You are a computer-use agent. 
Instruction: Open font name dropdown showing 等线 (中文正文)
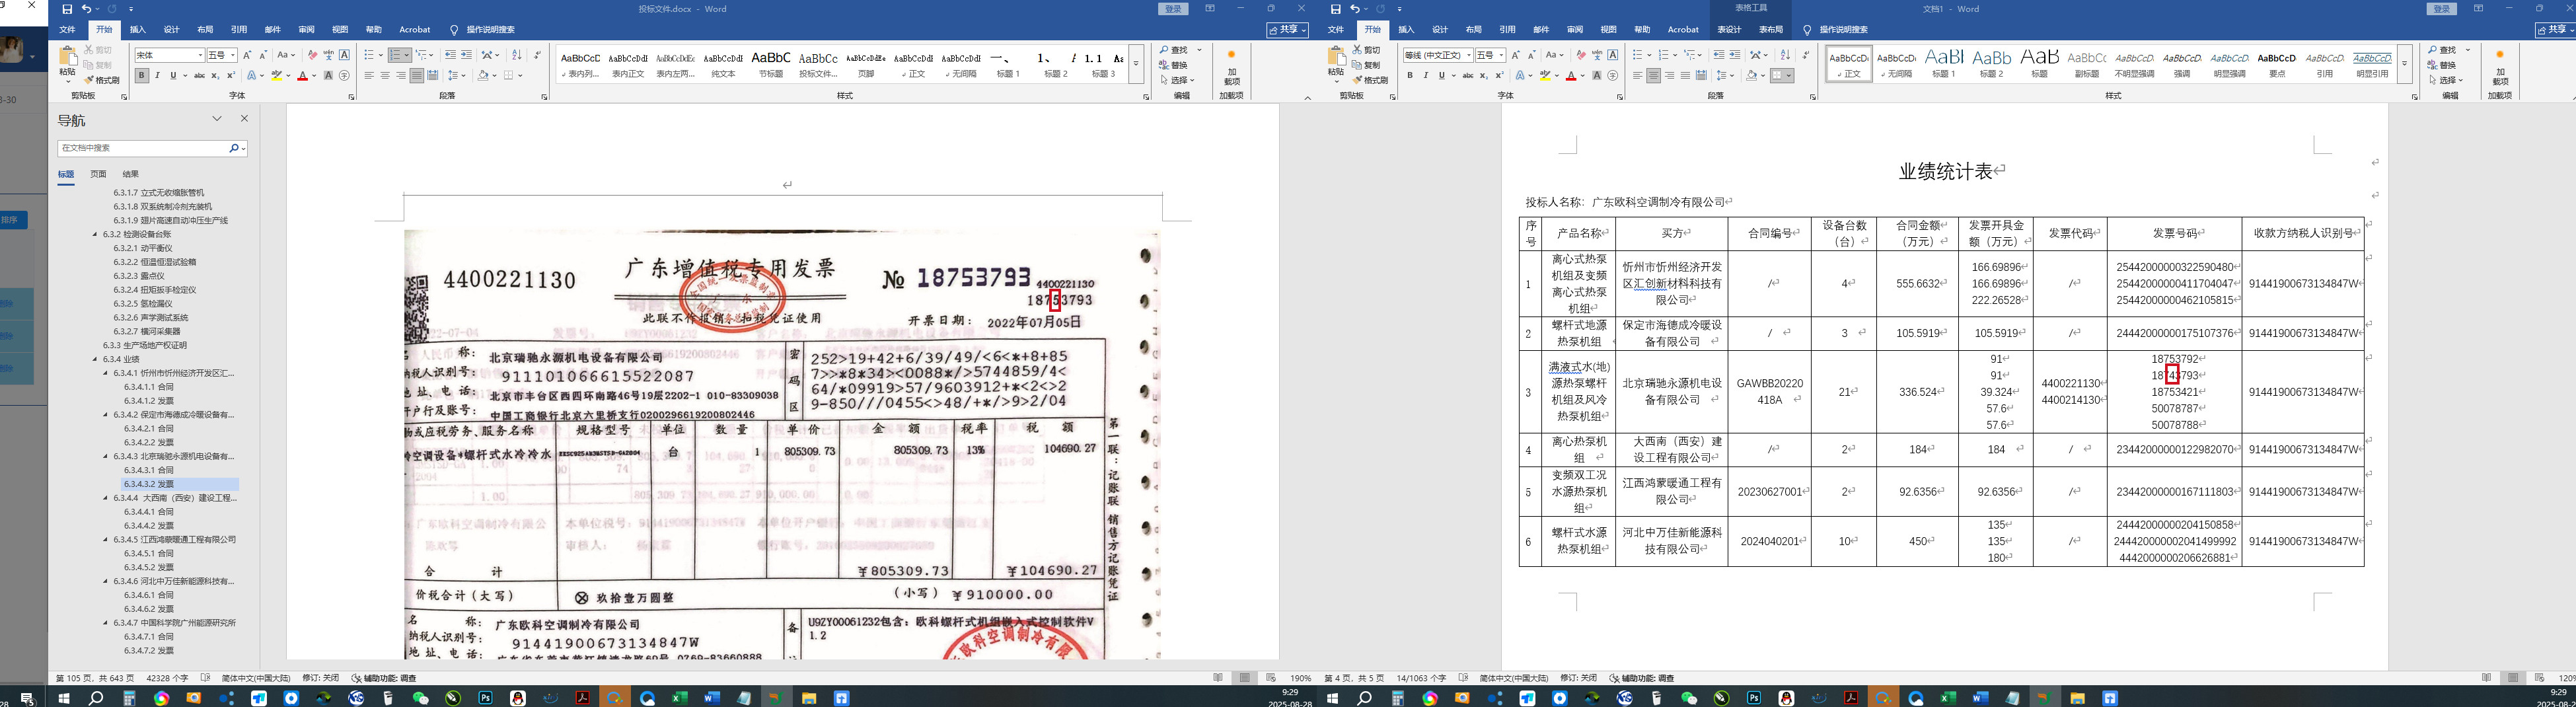(x=1468, y=55)
